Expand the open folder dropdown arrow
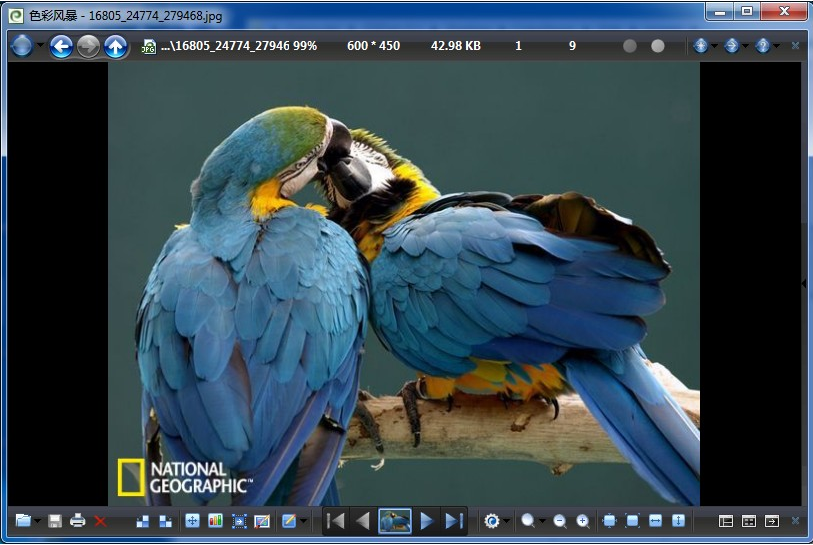The height and width of the screenshot is (545, 813). click(38, 521)
